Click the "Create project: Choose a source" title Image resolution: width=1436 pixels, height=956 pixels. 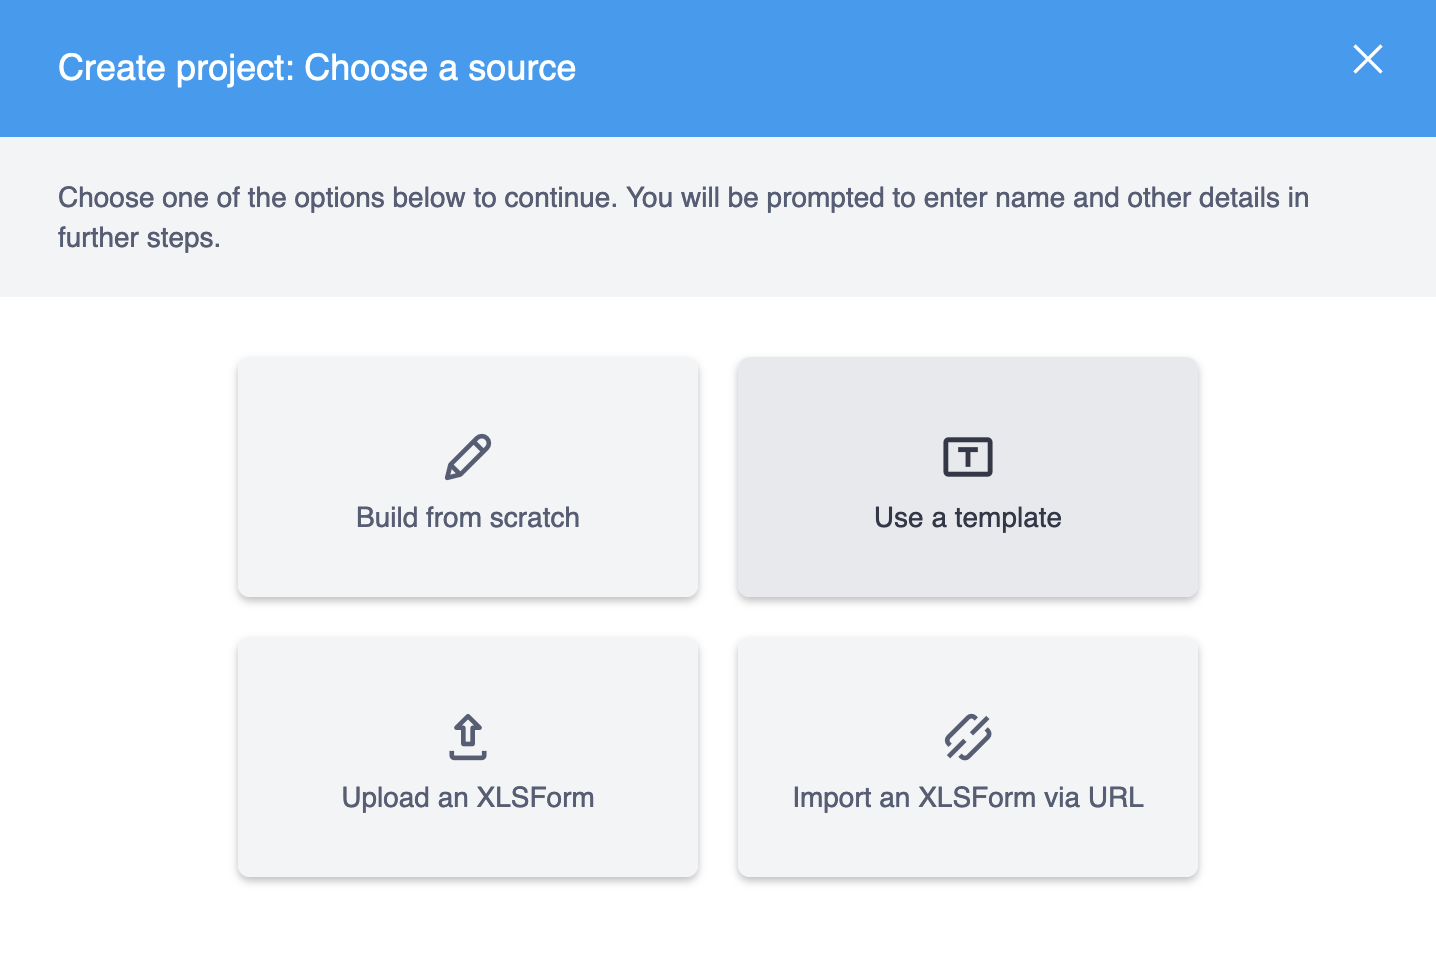click(x=316, y=68)
